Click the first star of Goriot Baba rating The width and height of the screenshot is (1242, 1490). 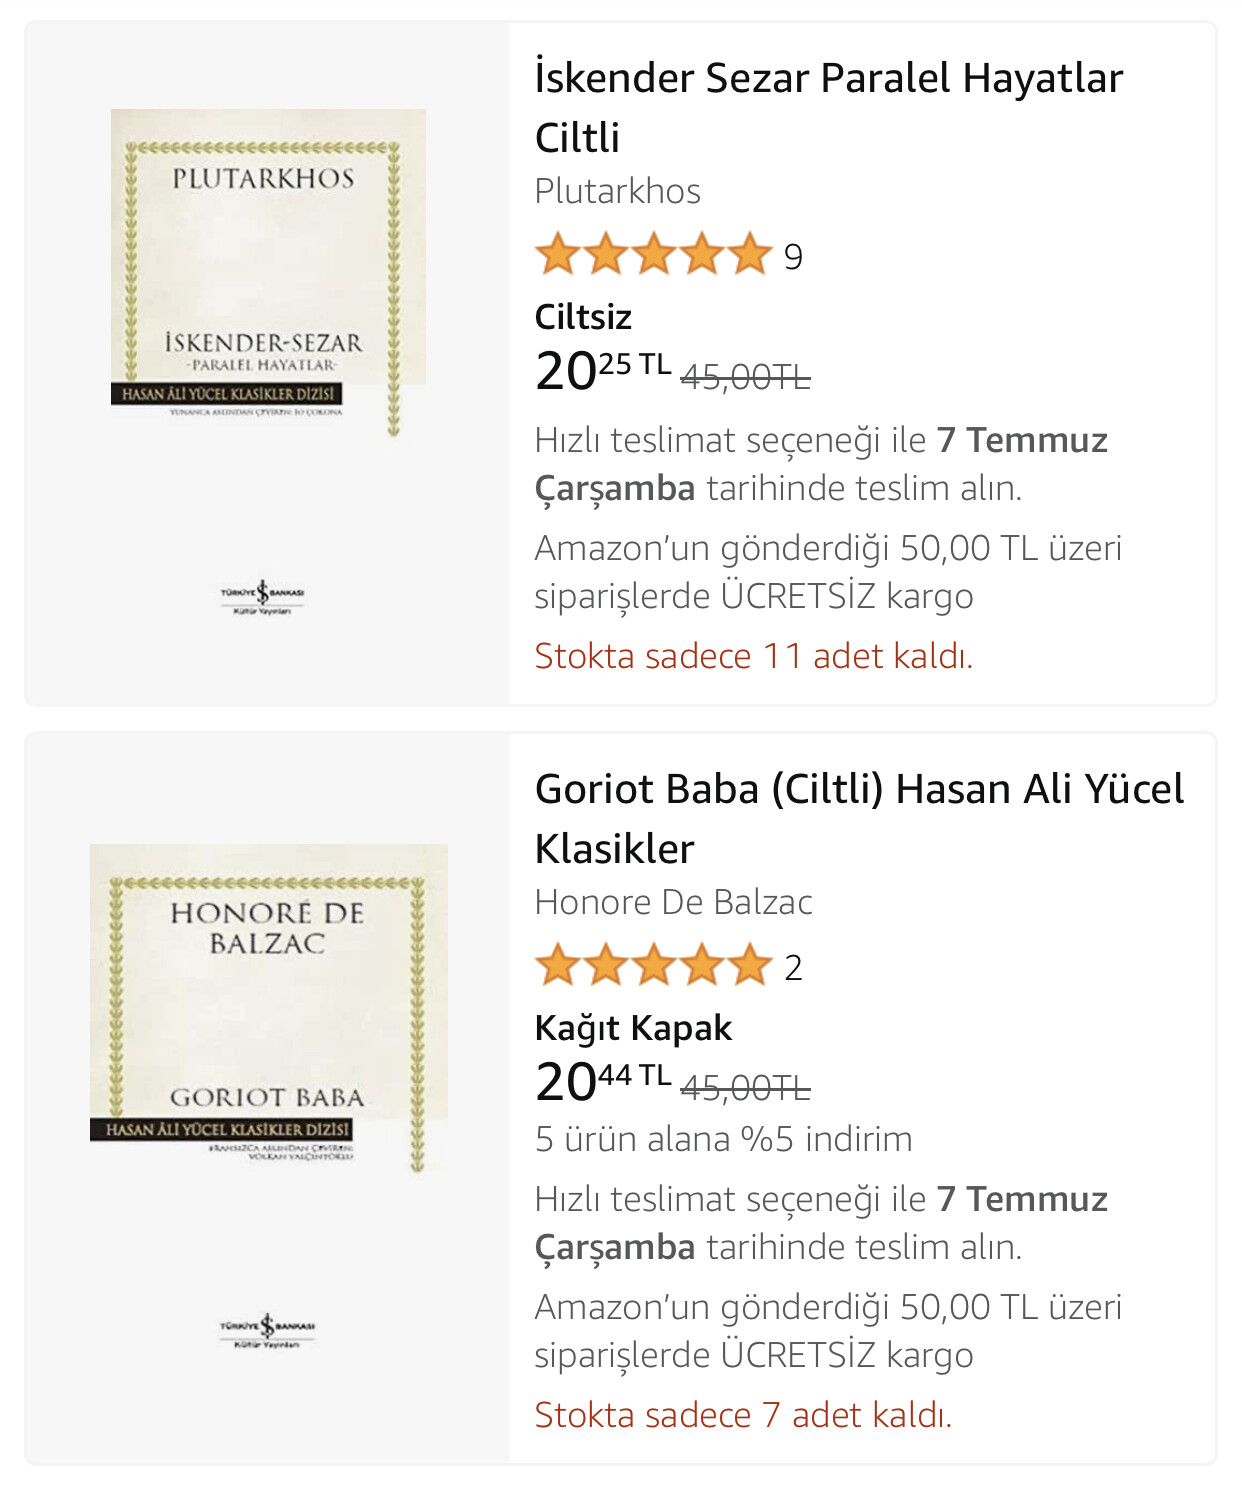557,966
